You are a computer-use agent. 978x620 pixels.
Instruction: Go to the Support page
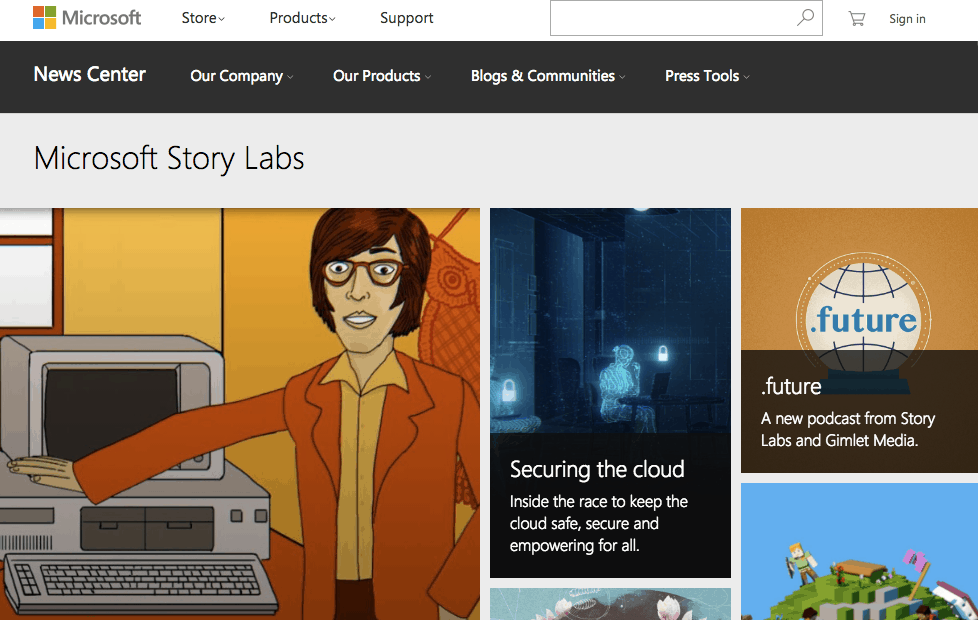tap(407, 18)
